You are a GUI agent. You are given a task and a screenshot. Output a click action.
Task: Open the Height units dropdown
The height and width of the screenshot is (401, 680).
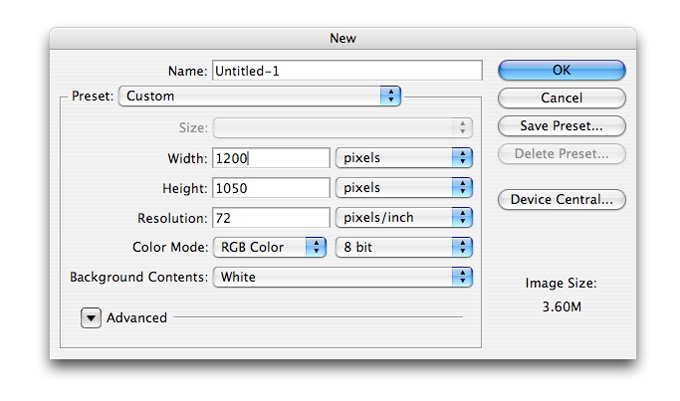pos(403,187)
